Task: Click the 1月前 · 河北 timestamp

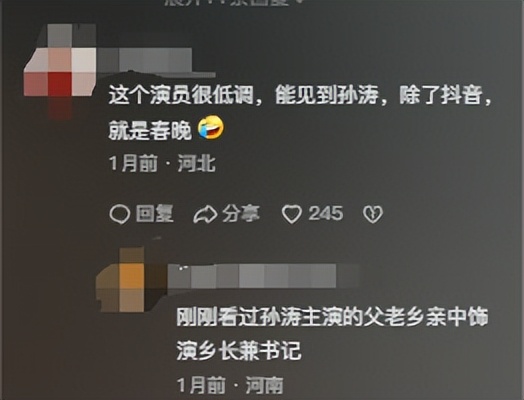Action: point(162,164)
